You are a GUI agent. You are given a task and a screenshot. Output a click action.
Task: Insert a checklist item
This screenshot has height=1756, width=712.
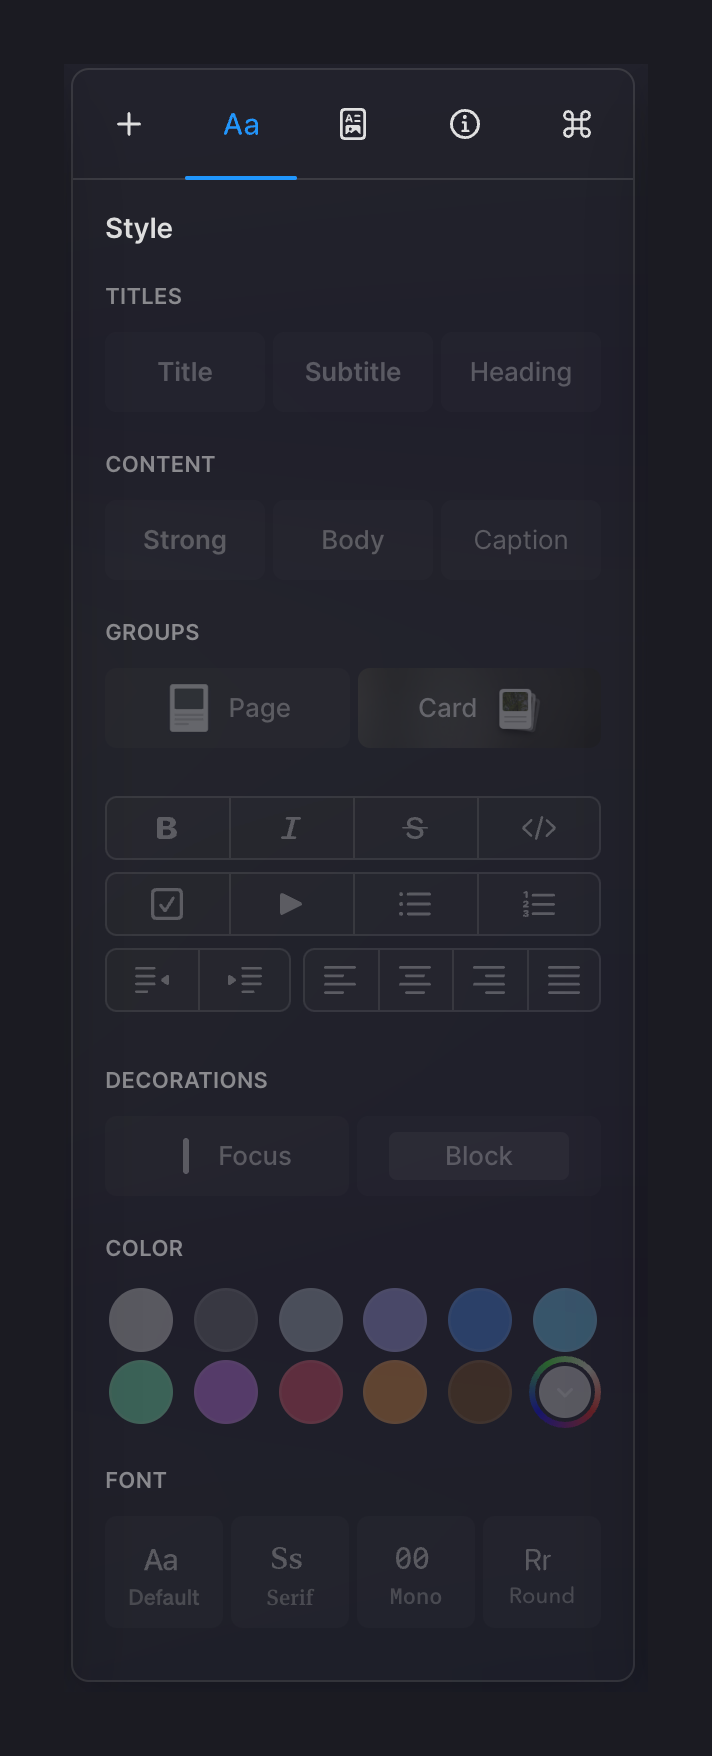[x=167, y=904]
